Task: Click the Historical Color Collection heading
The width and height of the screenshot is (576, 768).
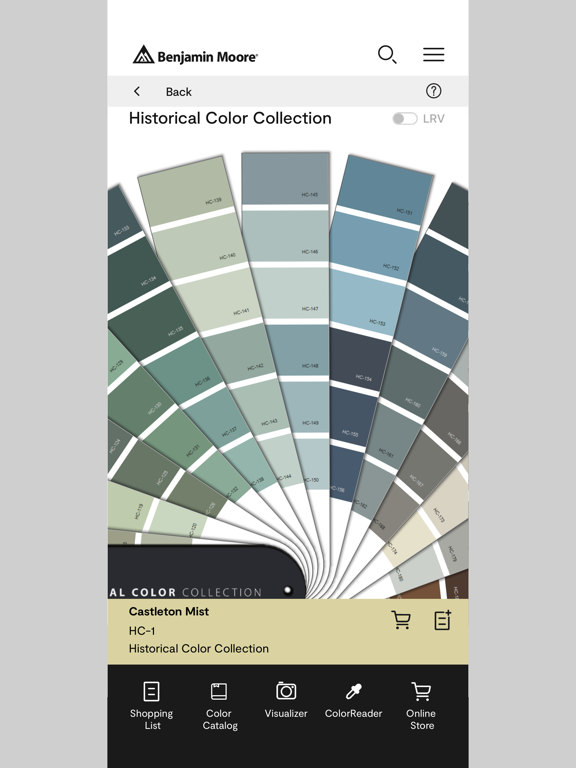Action: point(230,118)
